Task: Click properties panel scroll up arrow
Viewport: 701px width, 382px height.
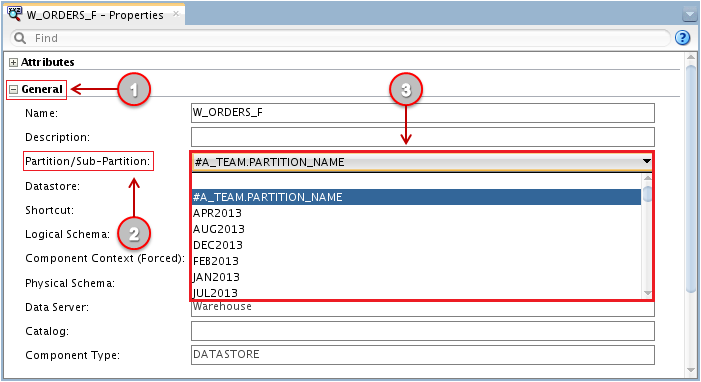Action: pyautogui.click(x=691, y=58)
